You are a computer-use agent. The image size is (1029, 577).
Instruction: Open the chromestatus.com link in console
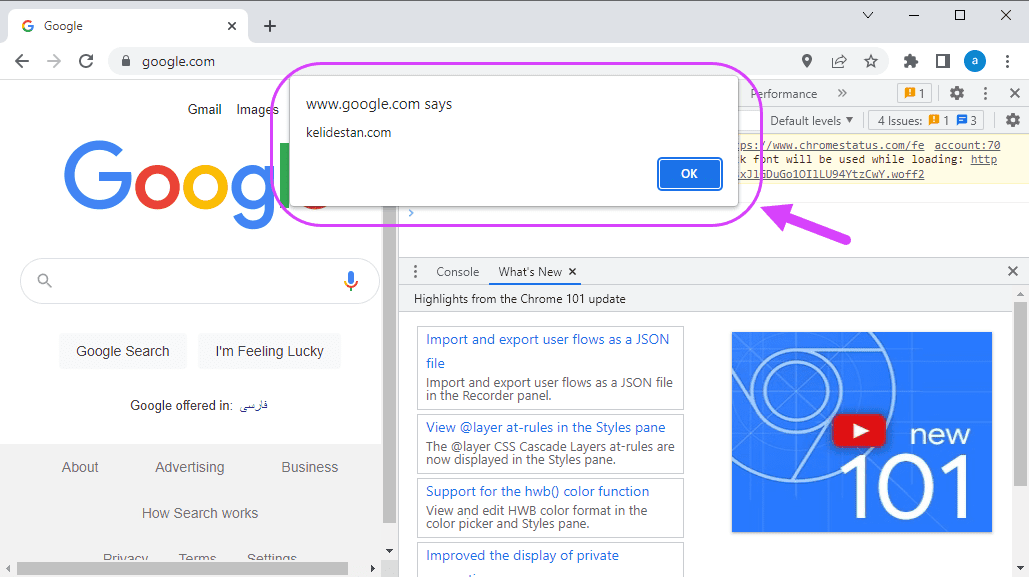831,145
